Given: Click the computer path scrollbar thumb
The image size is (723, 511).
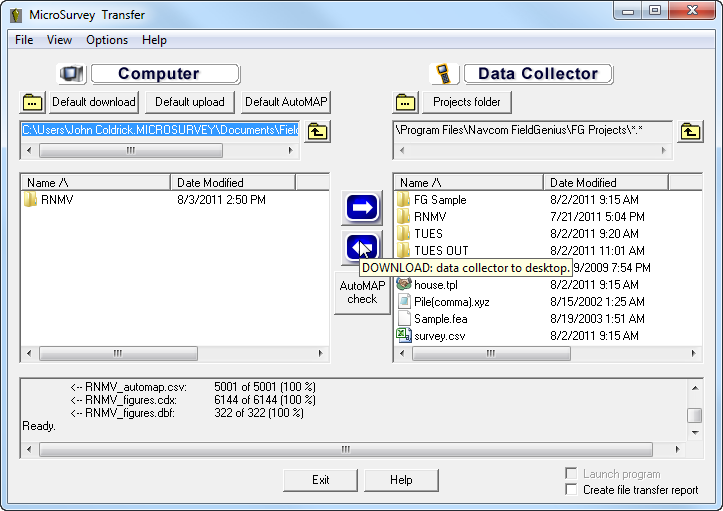Looking at the screenshot, I should [x=131, y=150].
